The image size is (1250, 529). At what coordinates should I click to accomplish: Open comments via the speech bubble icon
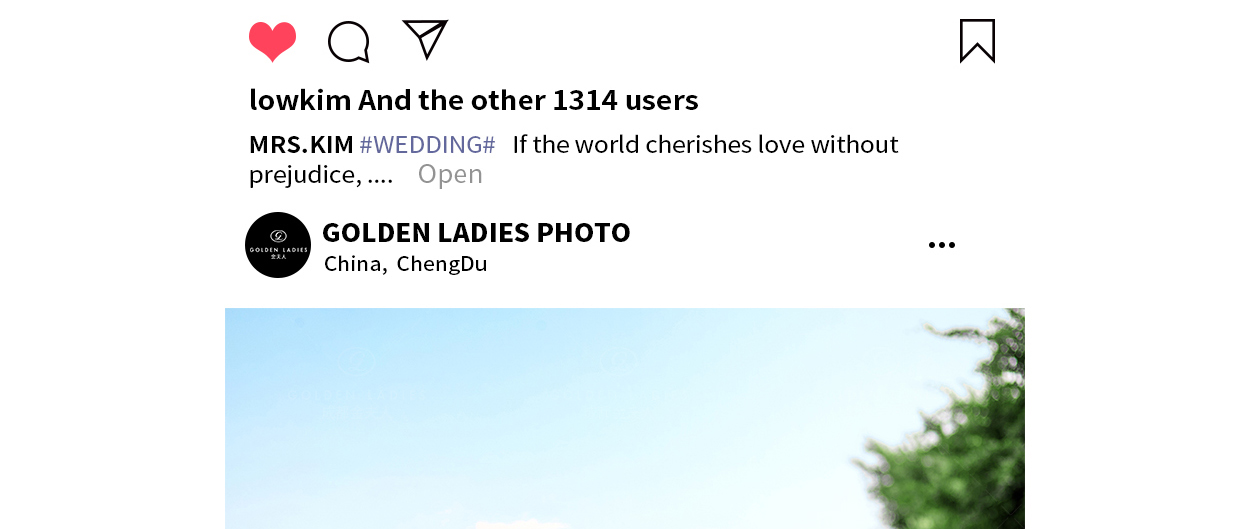click(x=349, y=42)
